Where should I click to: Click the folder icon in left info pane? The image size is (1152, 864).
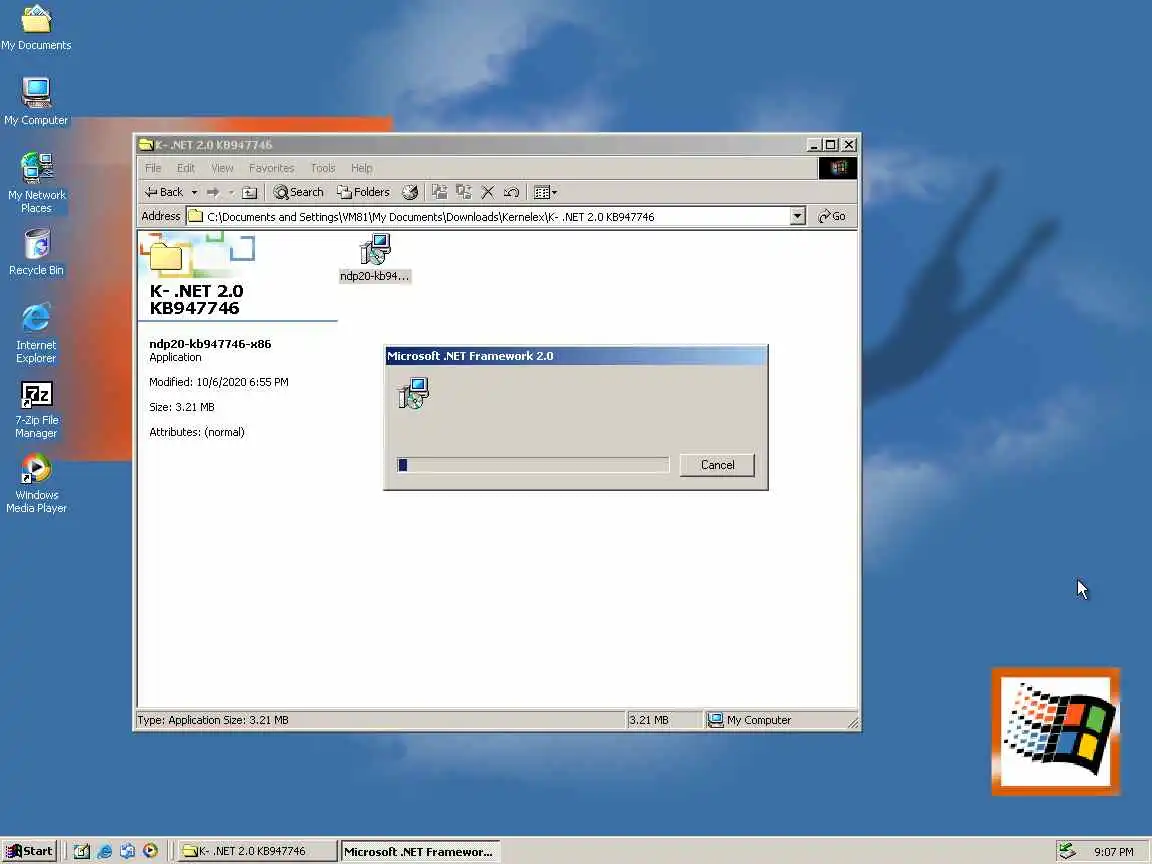click(x=166, y=257)
